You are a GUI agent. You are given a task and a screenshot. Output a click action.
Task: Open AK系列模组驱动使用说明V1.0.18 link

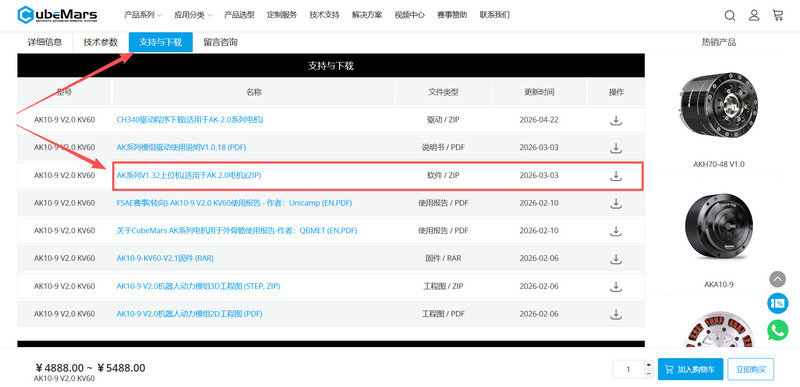pos(181,147)
